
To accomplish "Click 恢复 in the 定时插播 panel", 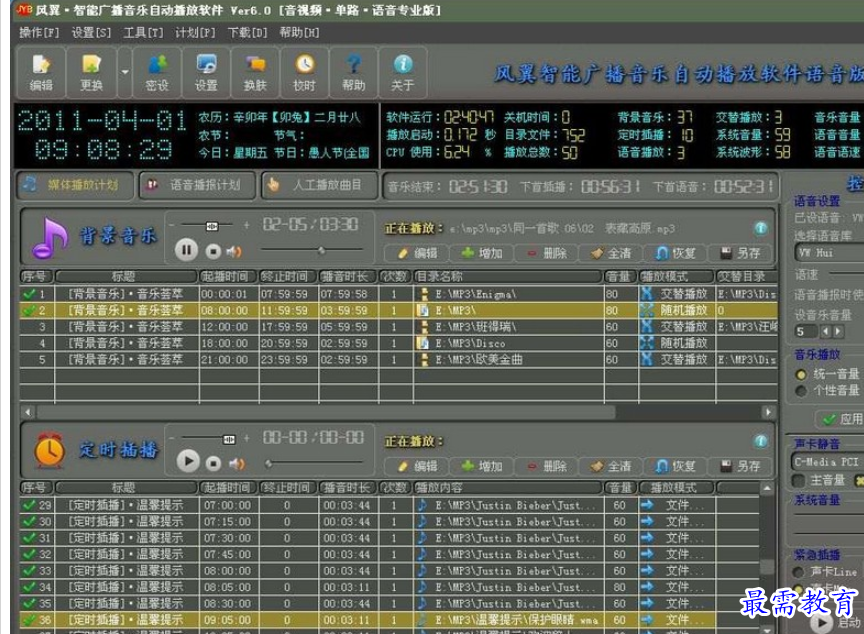I will tap(676, 466).
